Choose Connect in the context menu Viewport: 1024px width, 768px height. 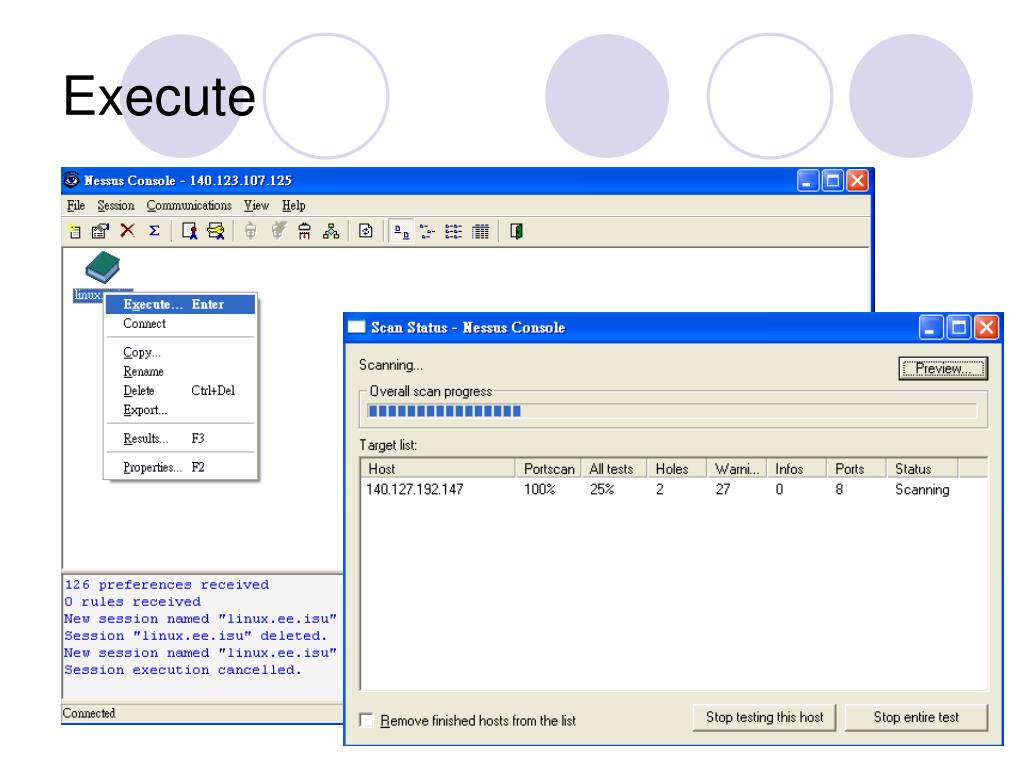[x=180, y=323]
